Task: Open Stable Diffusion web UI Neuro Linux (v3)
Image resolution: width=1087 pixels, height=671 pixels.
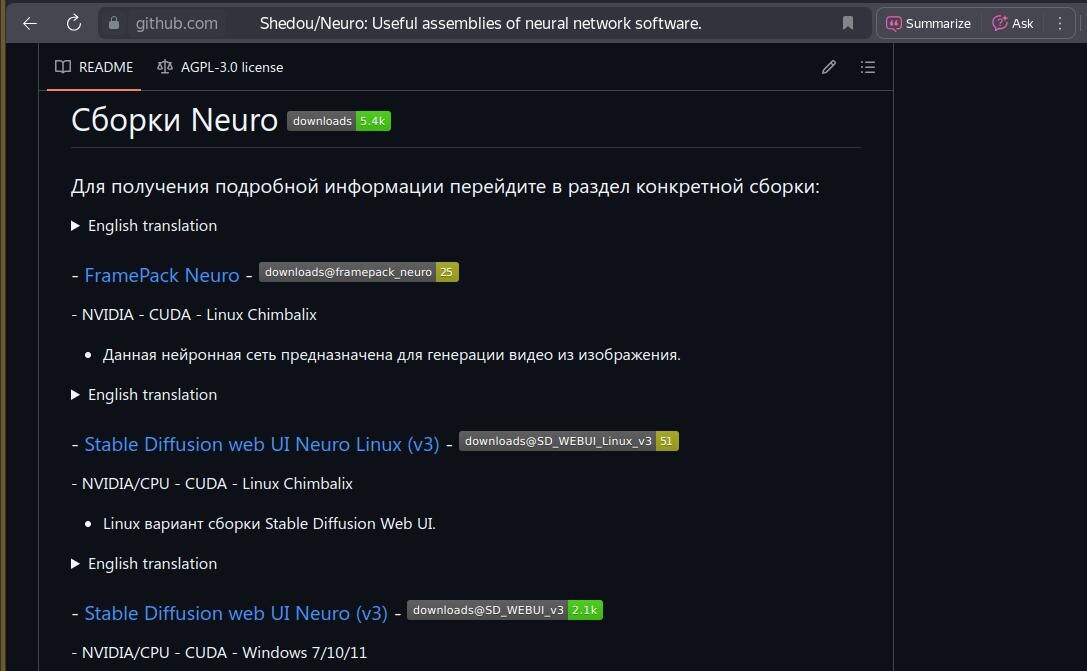Action: [261, 444]
